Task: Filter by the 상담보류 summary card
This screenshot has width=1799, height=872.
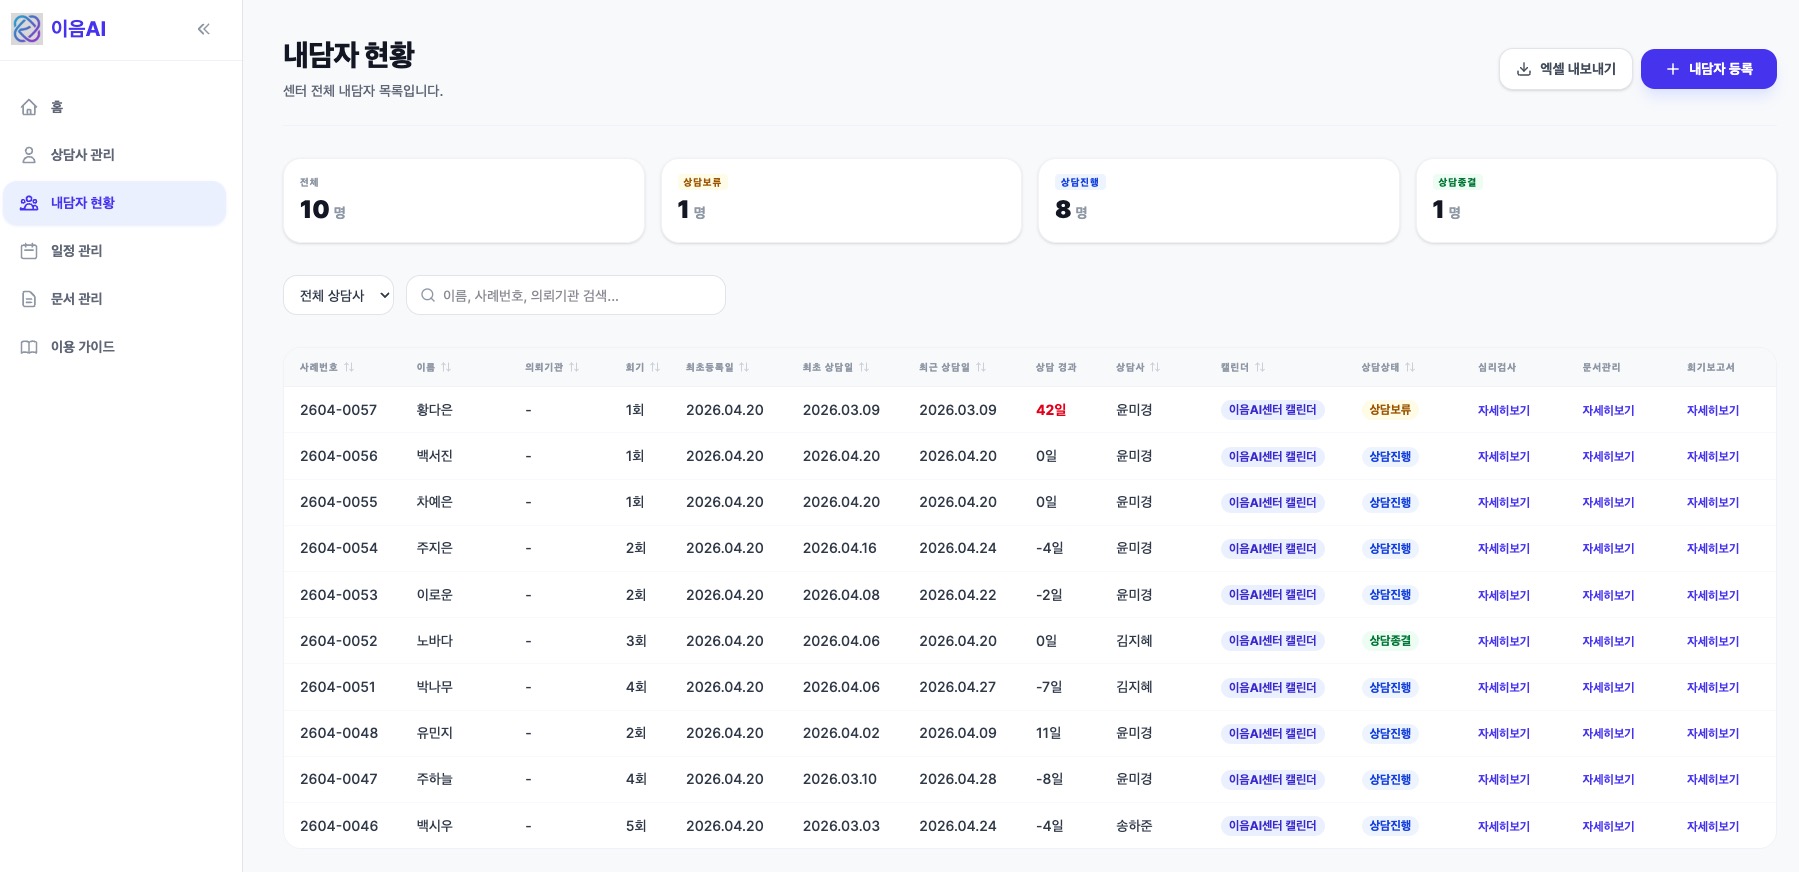Action: click(x=841, y=200)
